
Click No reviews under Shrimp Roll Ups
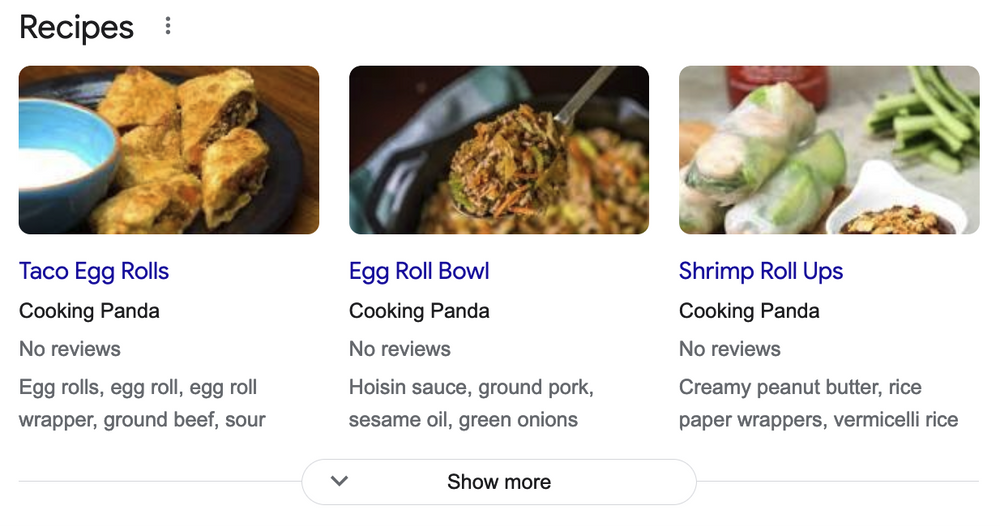tap(729, 349)
